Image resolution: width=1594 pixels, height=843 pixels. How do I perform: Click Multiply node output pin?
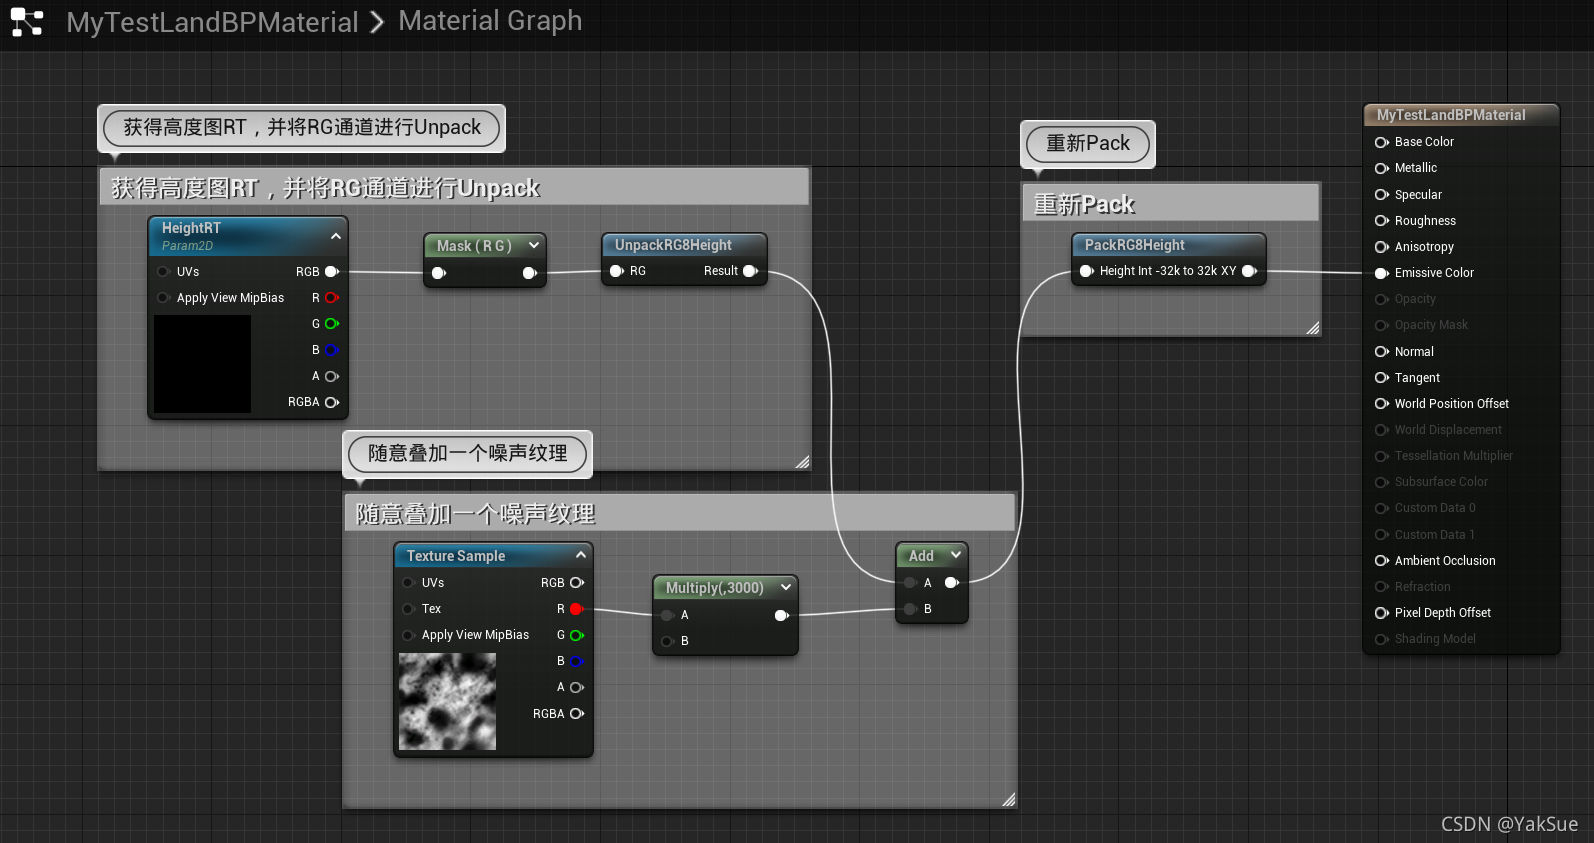[782, 615]
